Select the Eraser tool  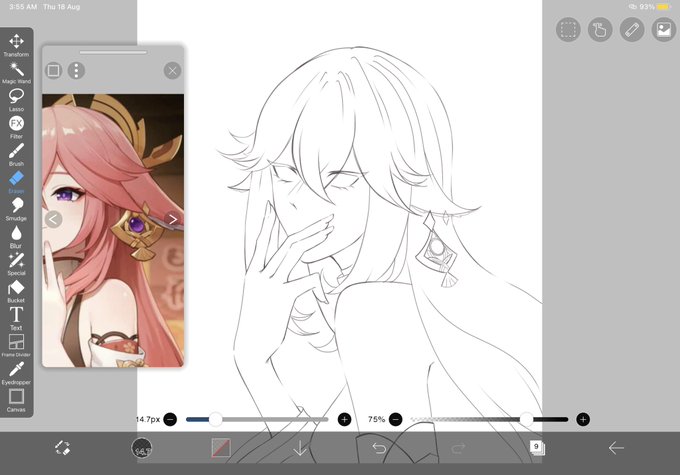click(16, 182)
